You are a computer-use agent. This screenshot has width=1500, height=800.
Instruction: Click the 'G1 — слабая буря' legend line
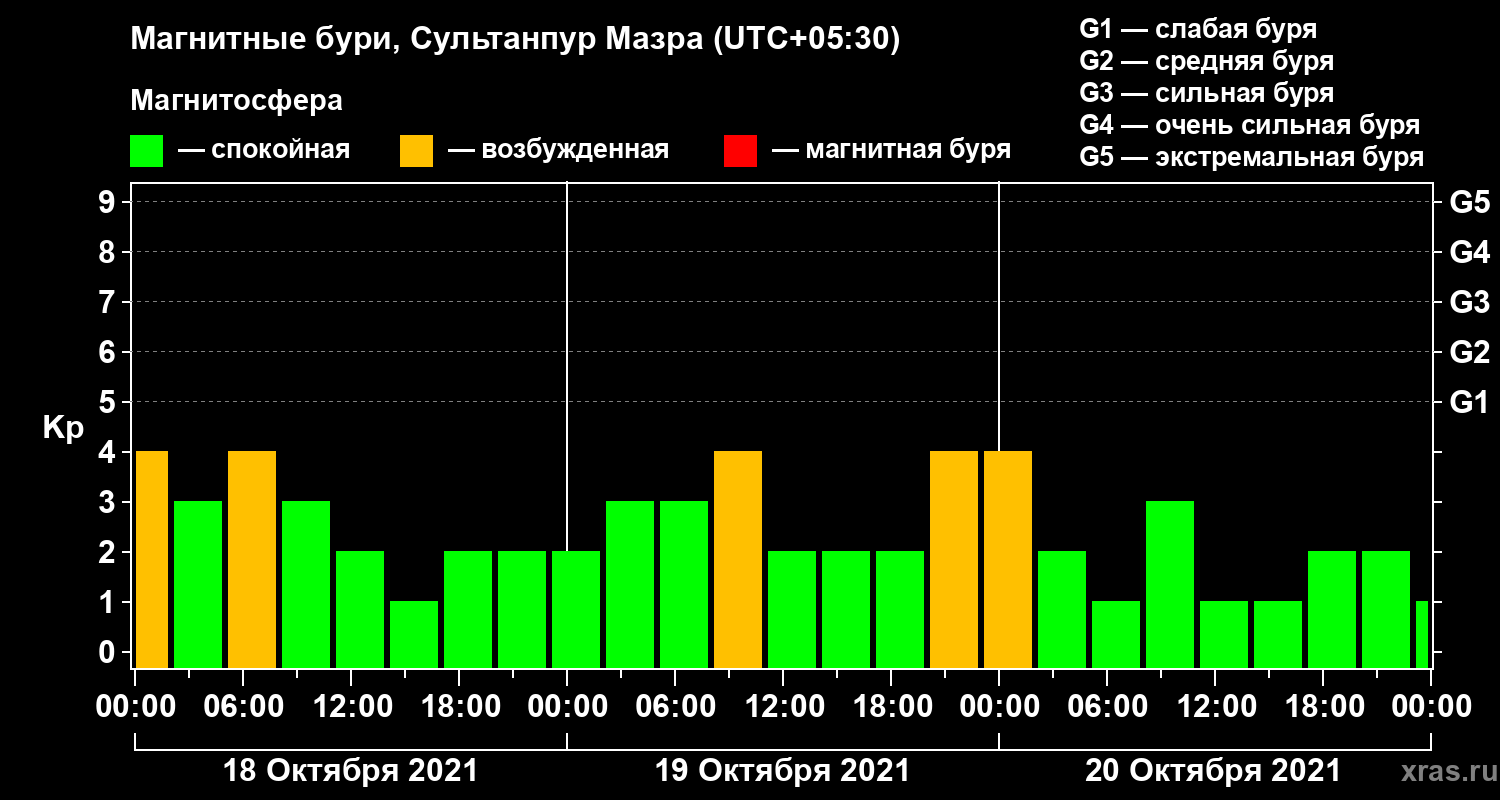[x=1198, y=29]
